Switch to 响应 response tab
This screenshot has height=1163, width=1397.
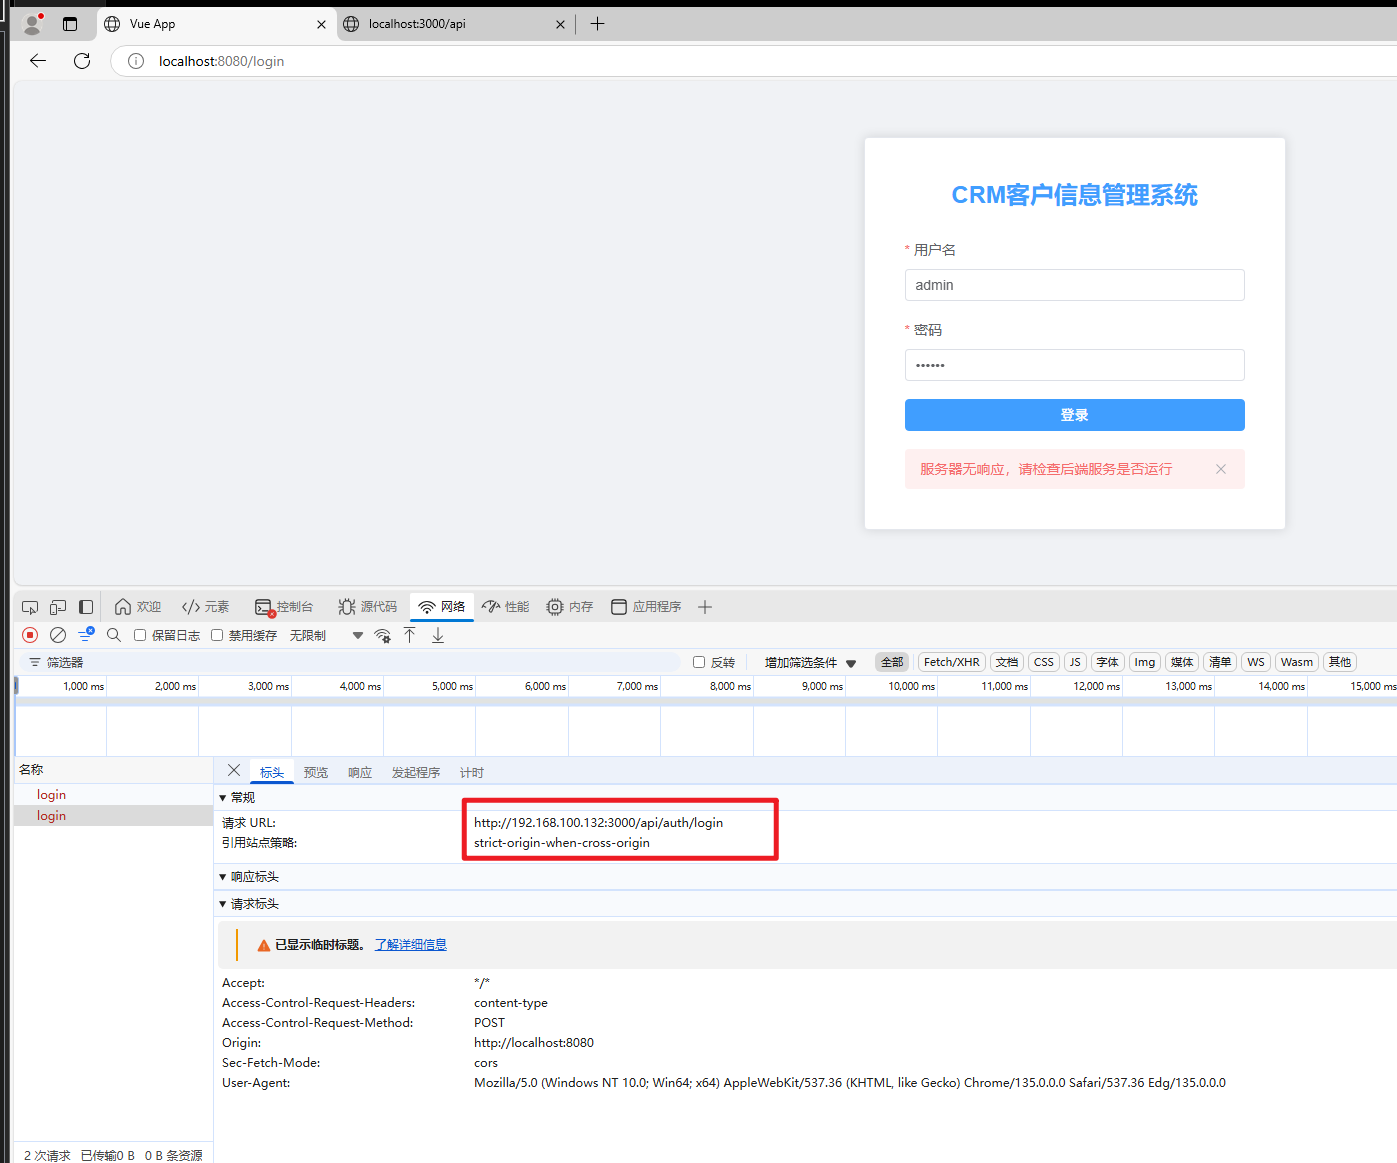pyautogui.click(x=360, y=772)
